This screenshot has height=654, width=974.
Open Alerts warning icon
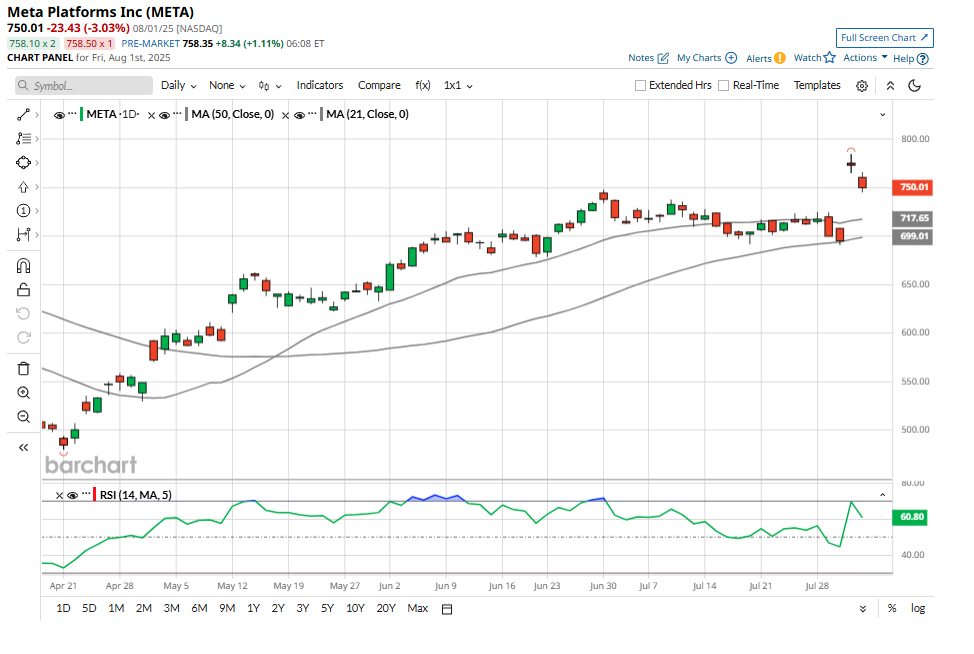pyautogui.click(x=780, y=58)
